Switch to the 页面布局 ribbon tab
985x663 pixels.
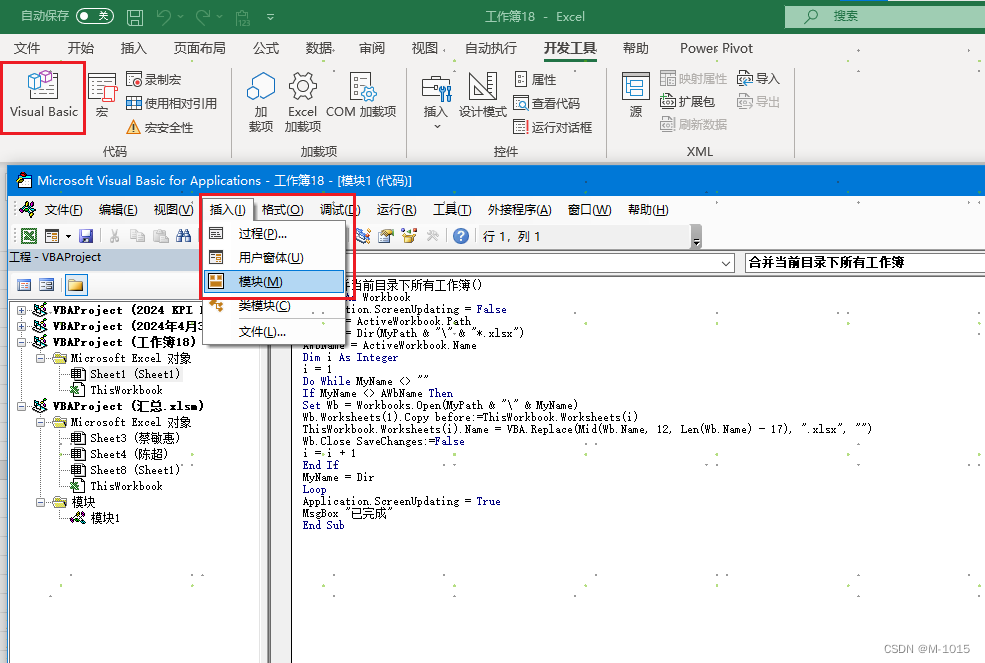pyautogui.click(x=200, y=48)
